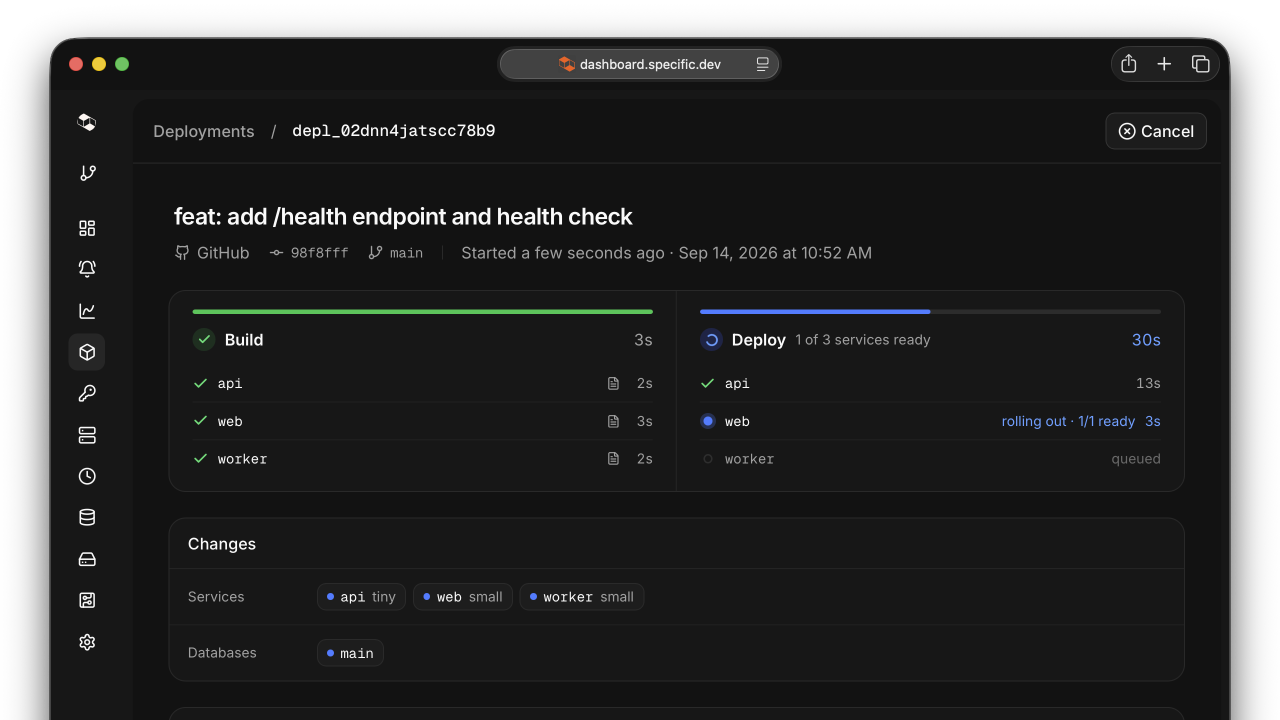Select the queued worker row in Deploy
This screenshot has width=1280, height=720.
click(x=930, y=459)
